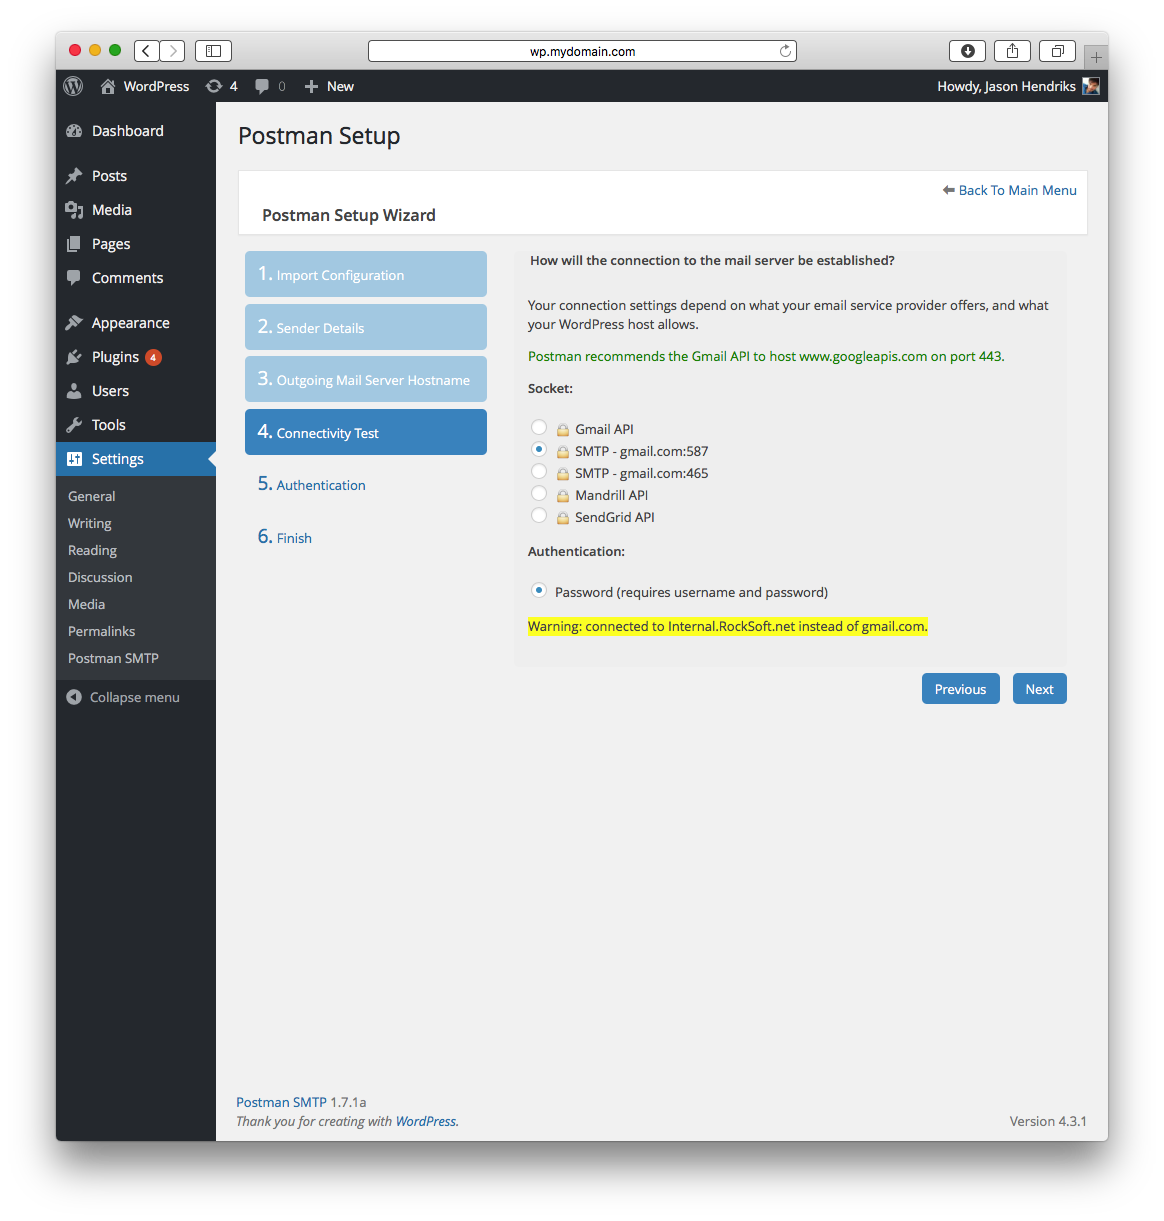Select Password authentication radio button
Screen dimensions: 1164x1221
[539, 591]
